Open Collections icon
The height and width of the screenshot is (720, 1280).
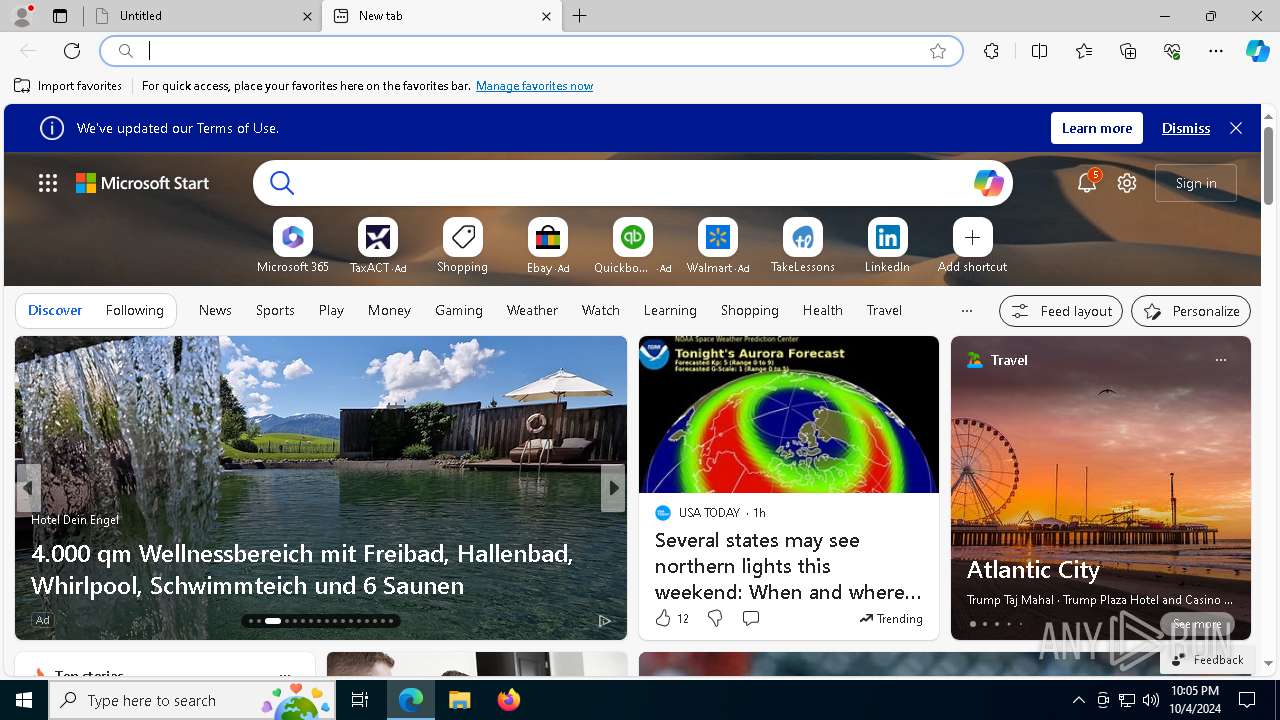coord(1128,51)
